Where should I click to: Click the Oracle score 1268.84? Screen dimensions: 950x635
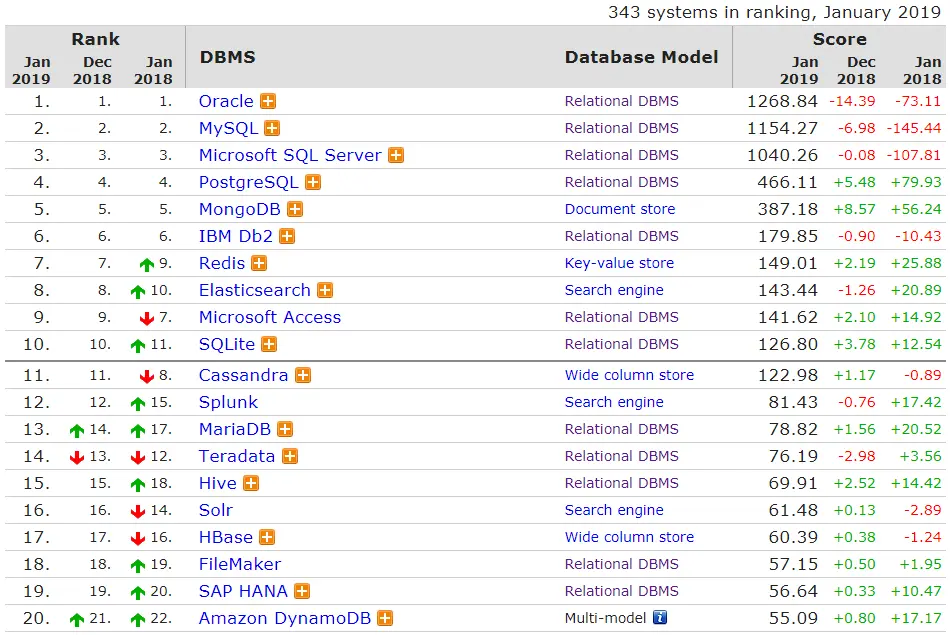(x=782, y=101)
